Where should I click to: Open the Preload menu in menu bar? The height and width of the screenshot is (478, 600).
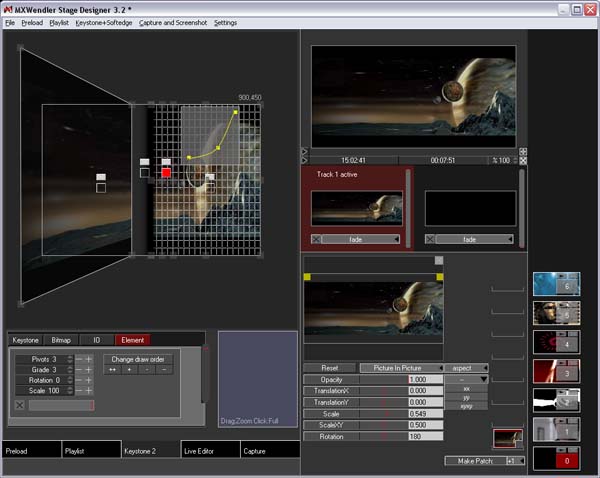pos(32,23)
